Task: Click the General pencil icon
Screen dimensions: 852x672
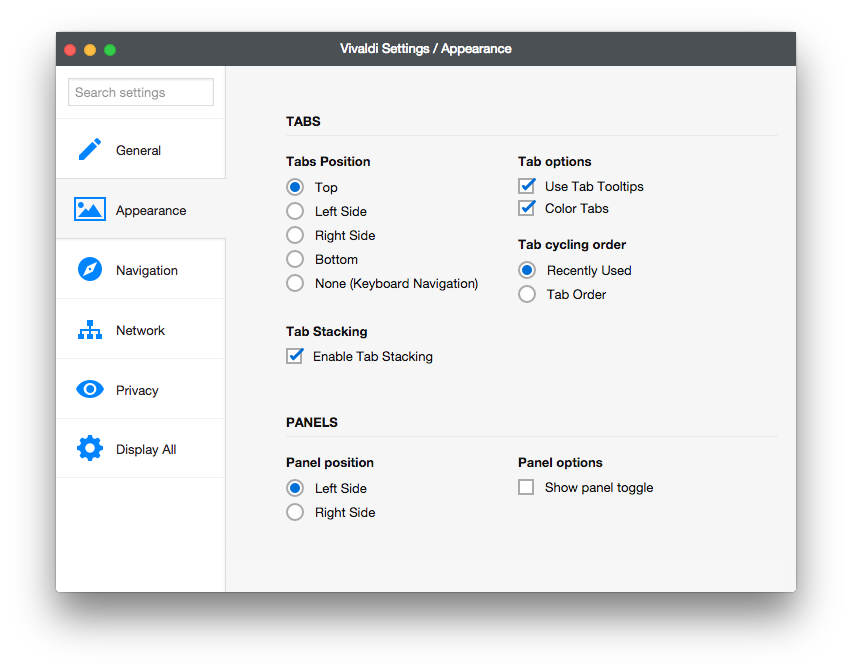Action: [x=90, y=150]
